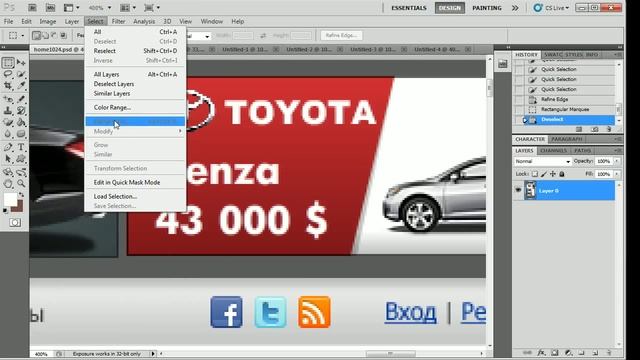640x360 pixels.
Task: Toggle lock position
Action: 553,174
